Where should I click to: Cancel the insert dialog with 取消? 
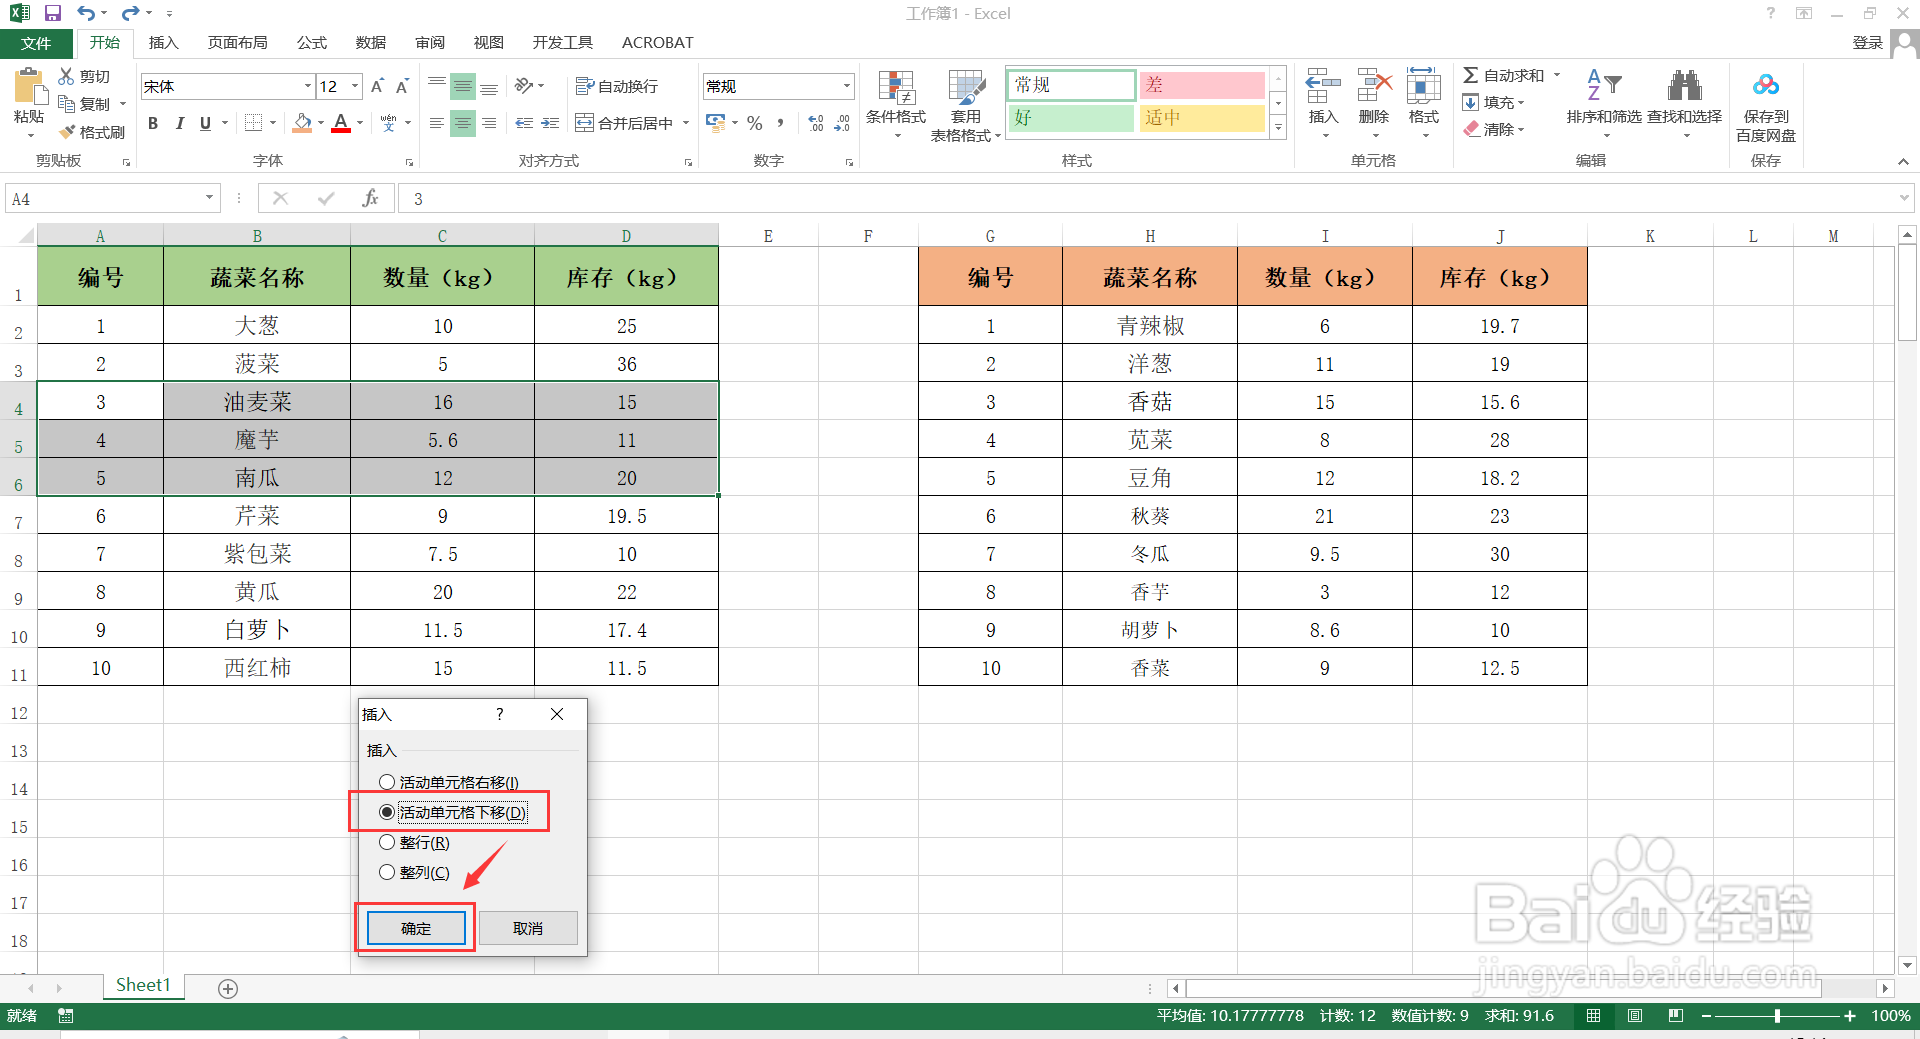[528, 928]
